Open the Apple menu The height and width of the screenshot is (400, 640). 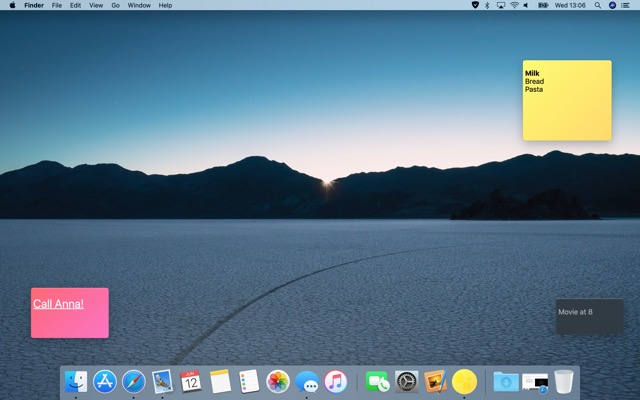(12, 5)
